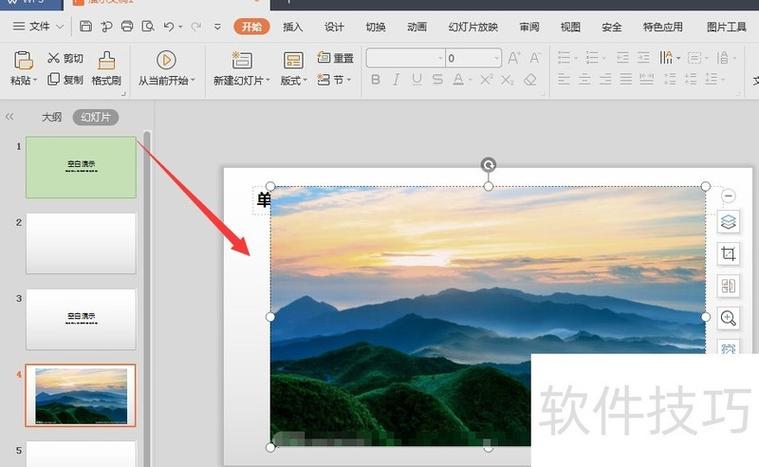Switch to the 开始 ribbon tab
The image size is (759, 467).
click(252, 27)
